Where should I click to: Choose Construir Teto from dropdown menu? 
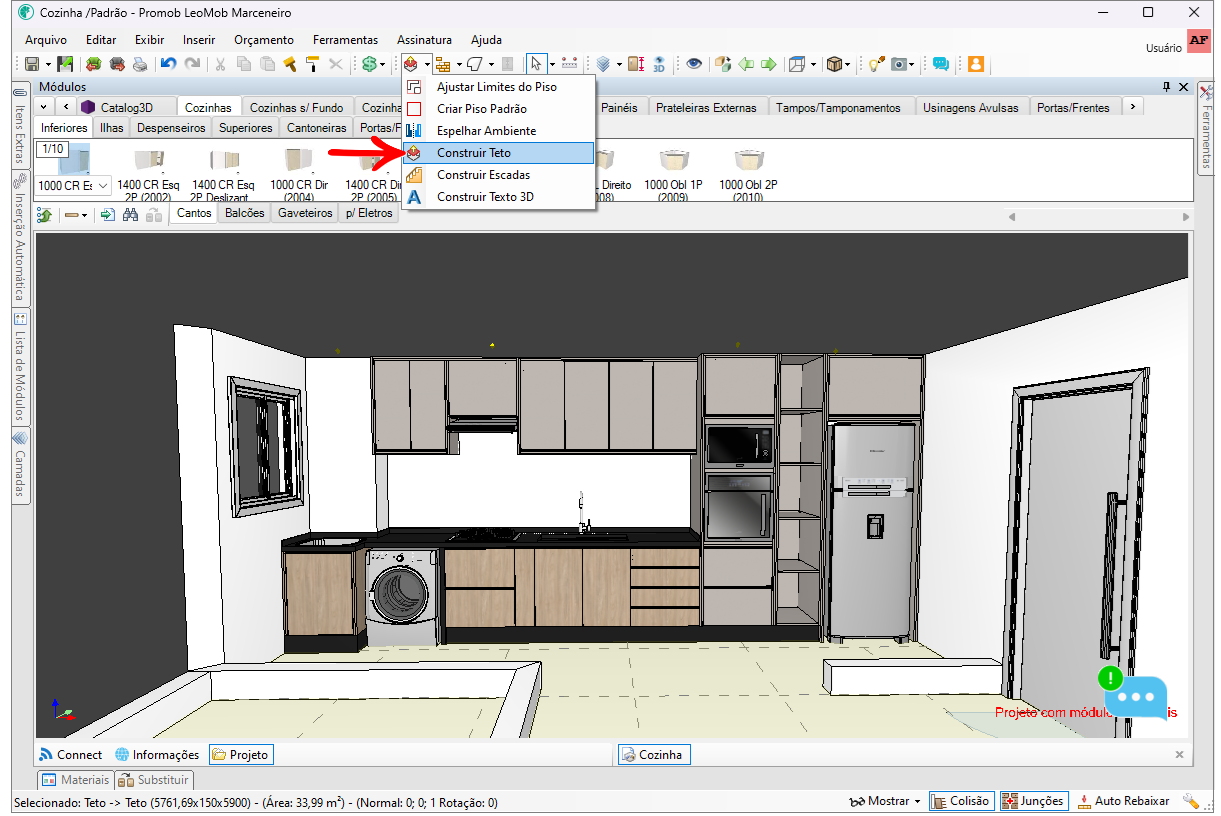pos(497,153)
